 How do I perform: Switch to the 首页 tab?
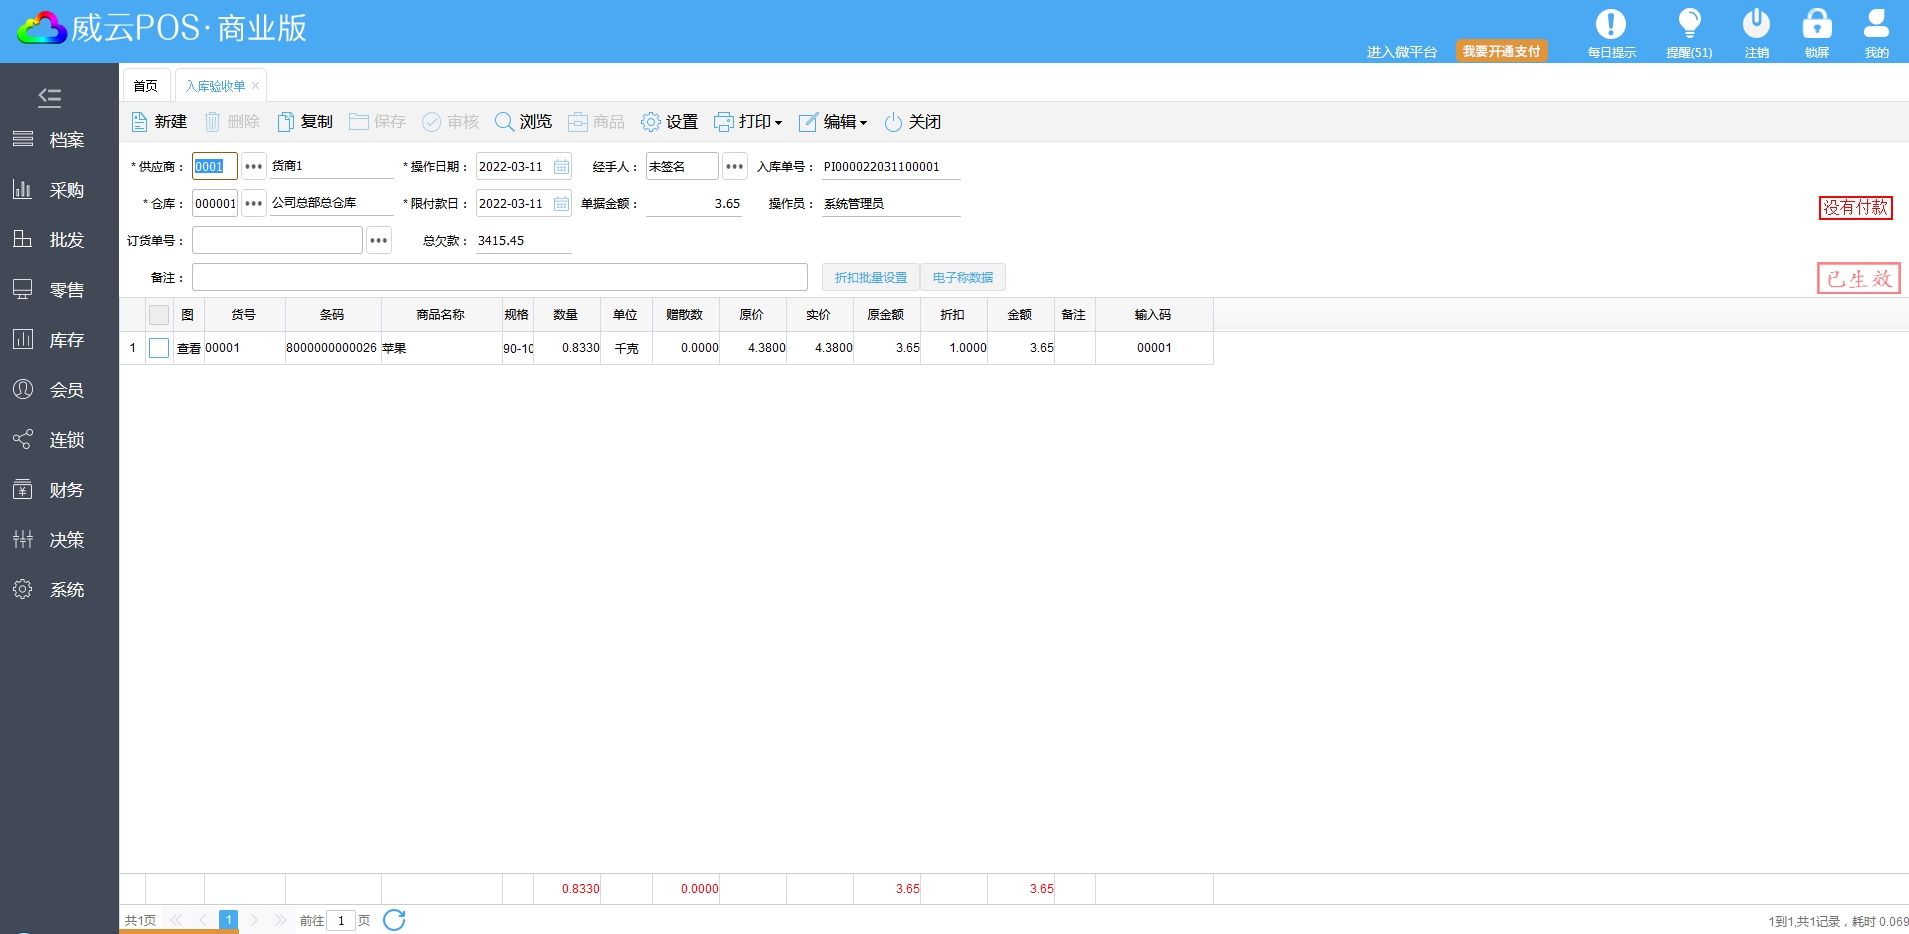(x=146, y=86)
